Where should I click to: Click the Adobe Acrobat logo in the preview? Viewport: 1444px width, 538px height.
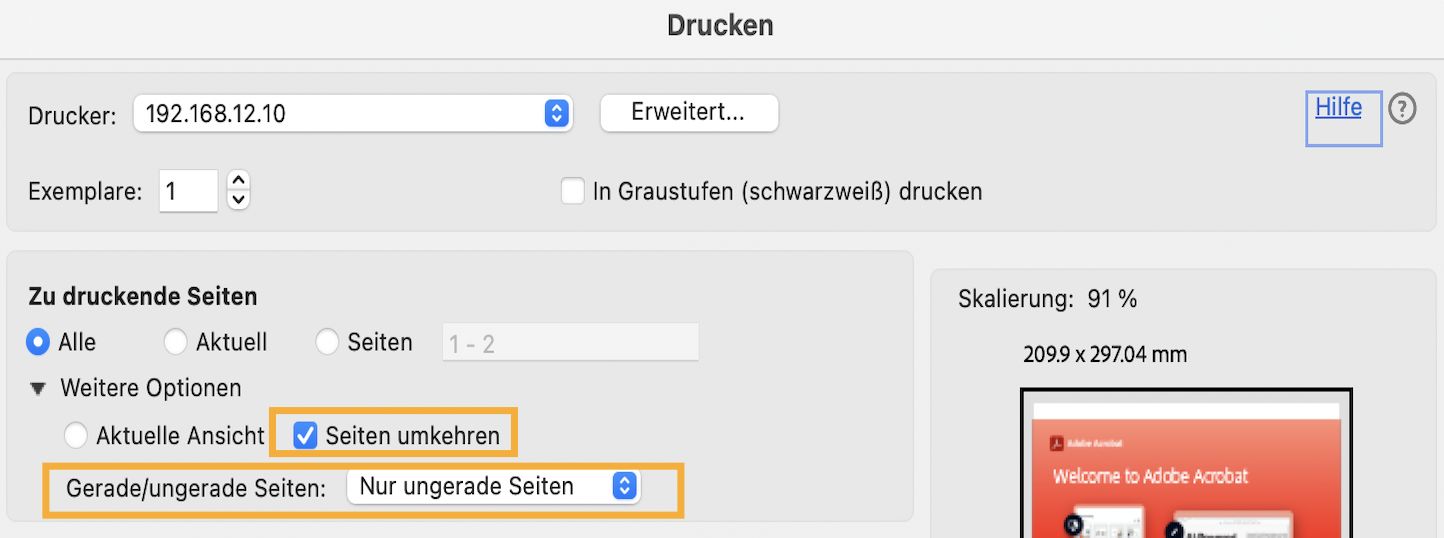pos(1056,444)
